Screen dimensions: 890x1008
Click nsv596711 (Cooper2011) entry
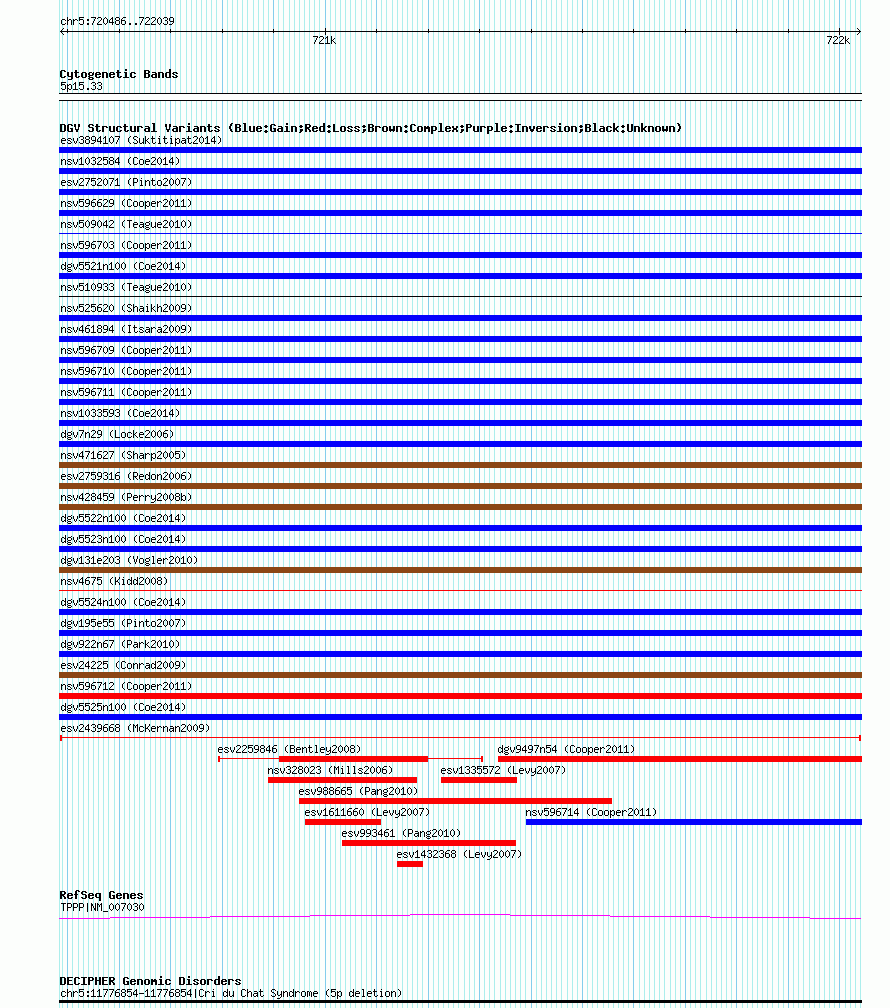point(126,392)
